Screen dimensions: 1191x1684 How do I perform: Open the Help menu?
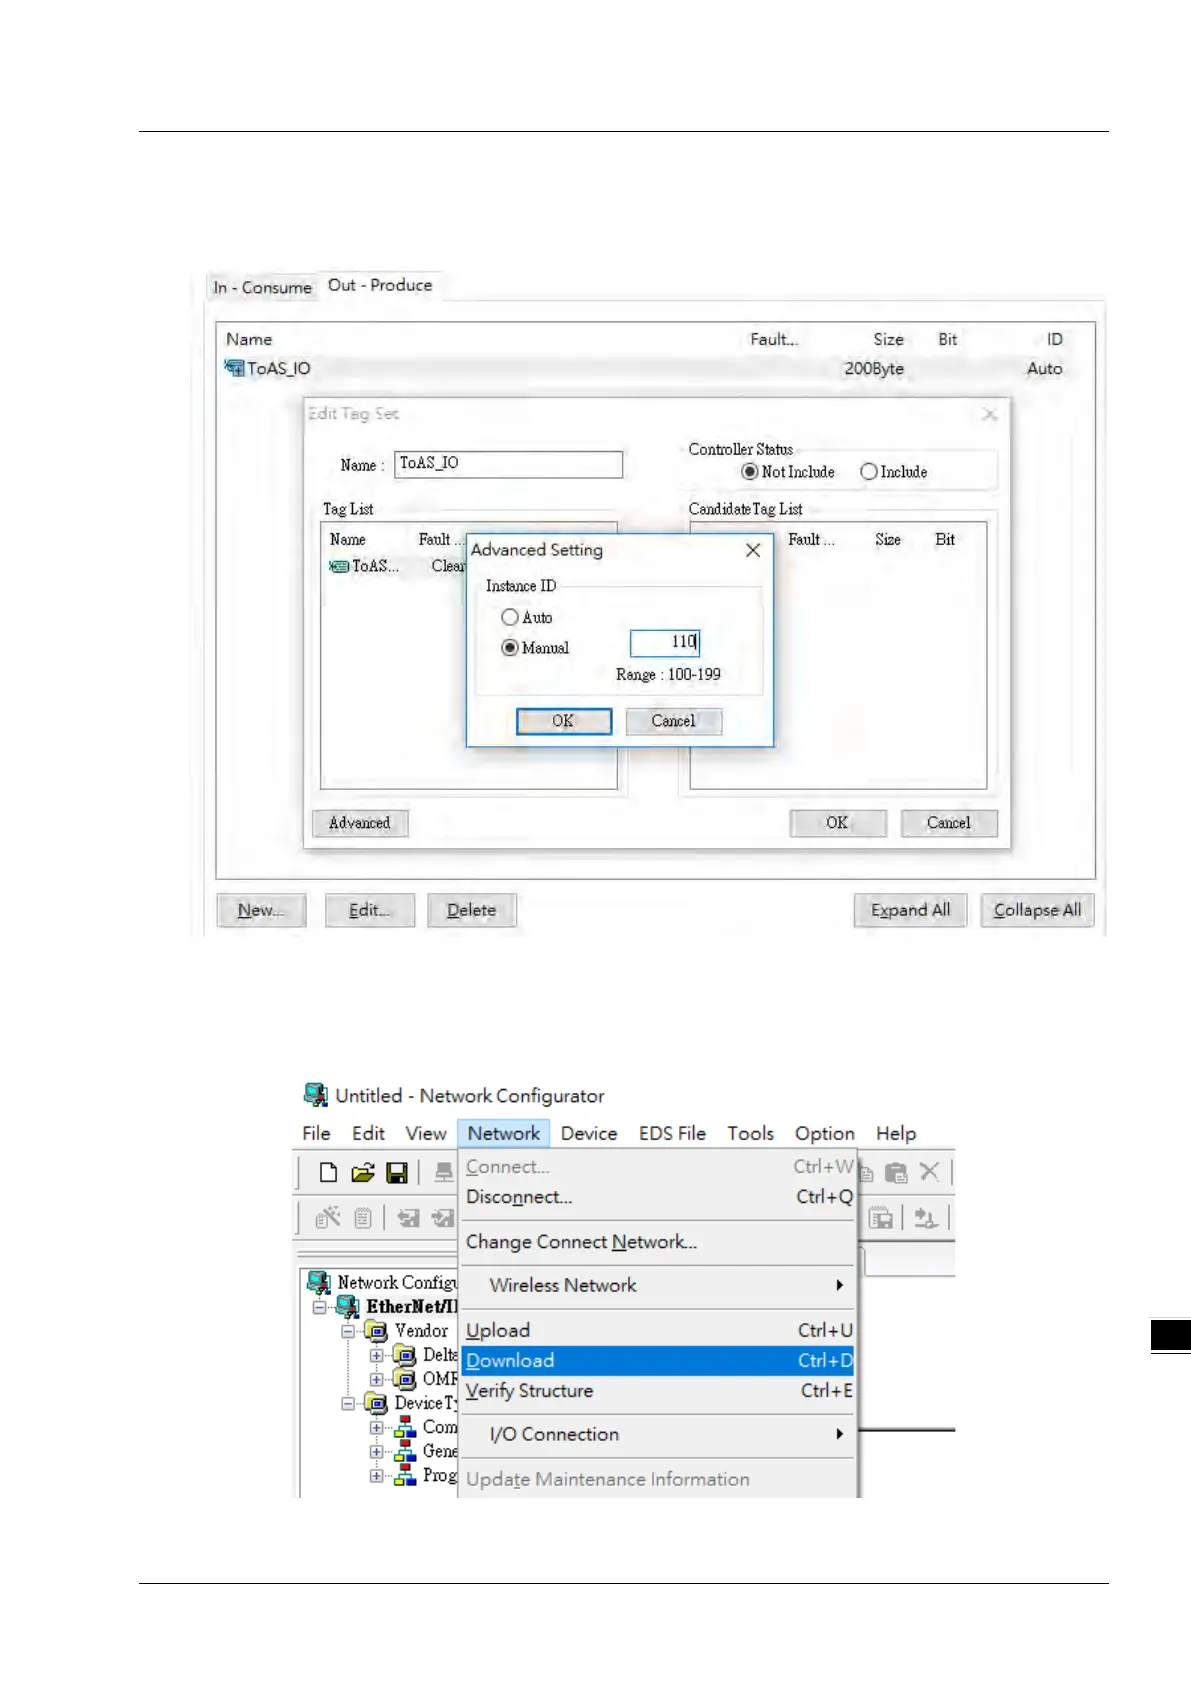896,1133
